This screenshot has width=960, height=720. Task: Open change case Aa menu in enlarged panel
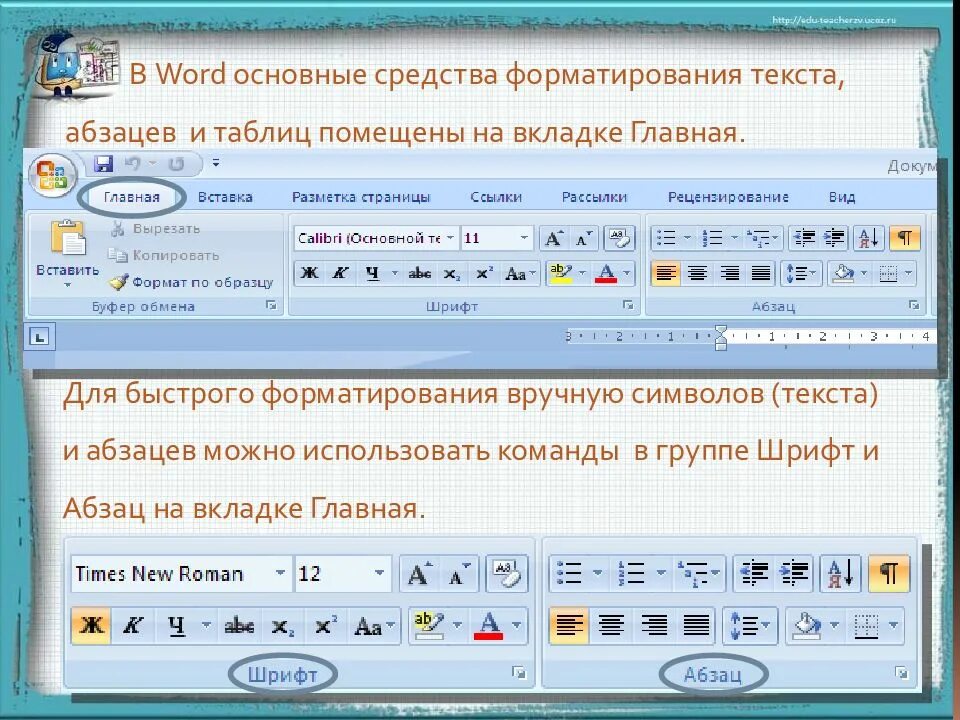(x=373, y=626)
